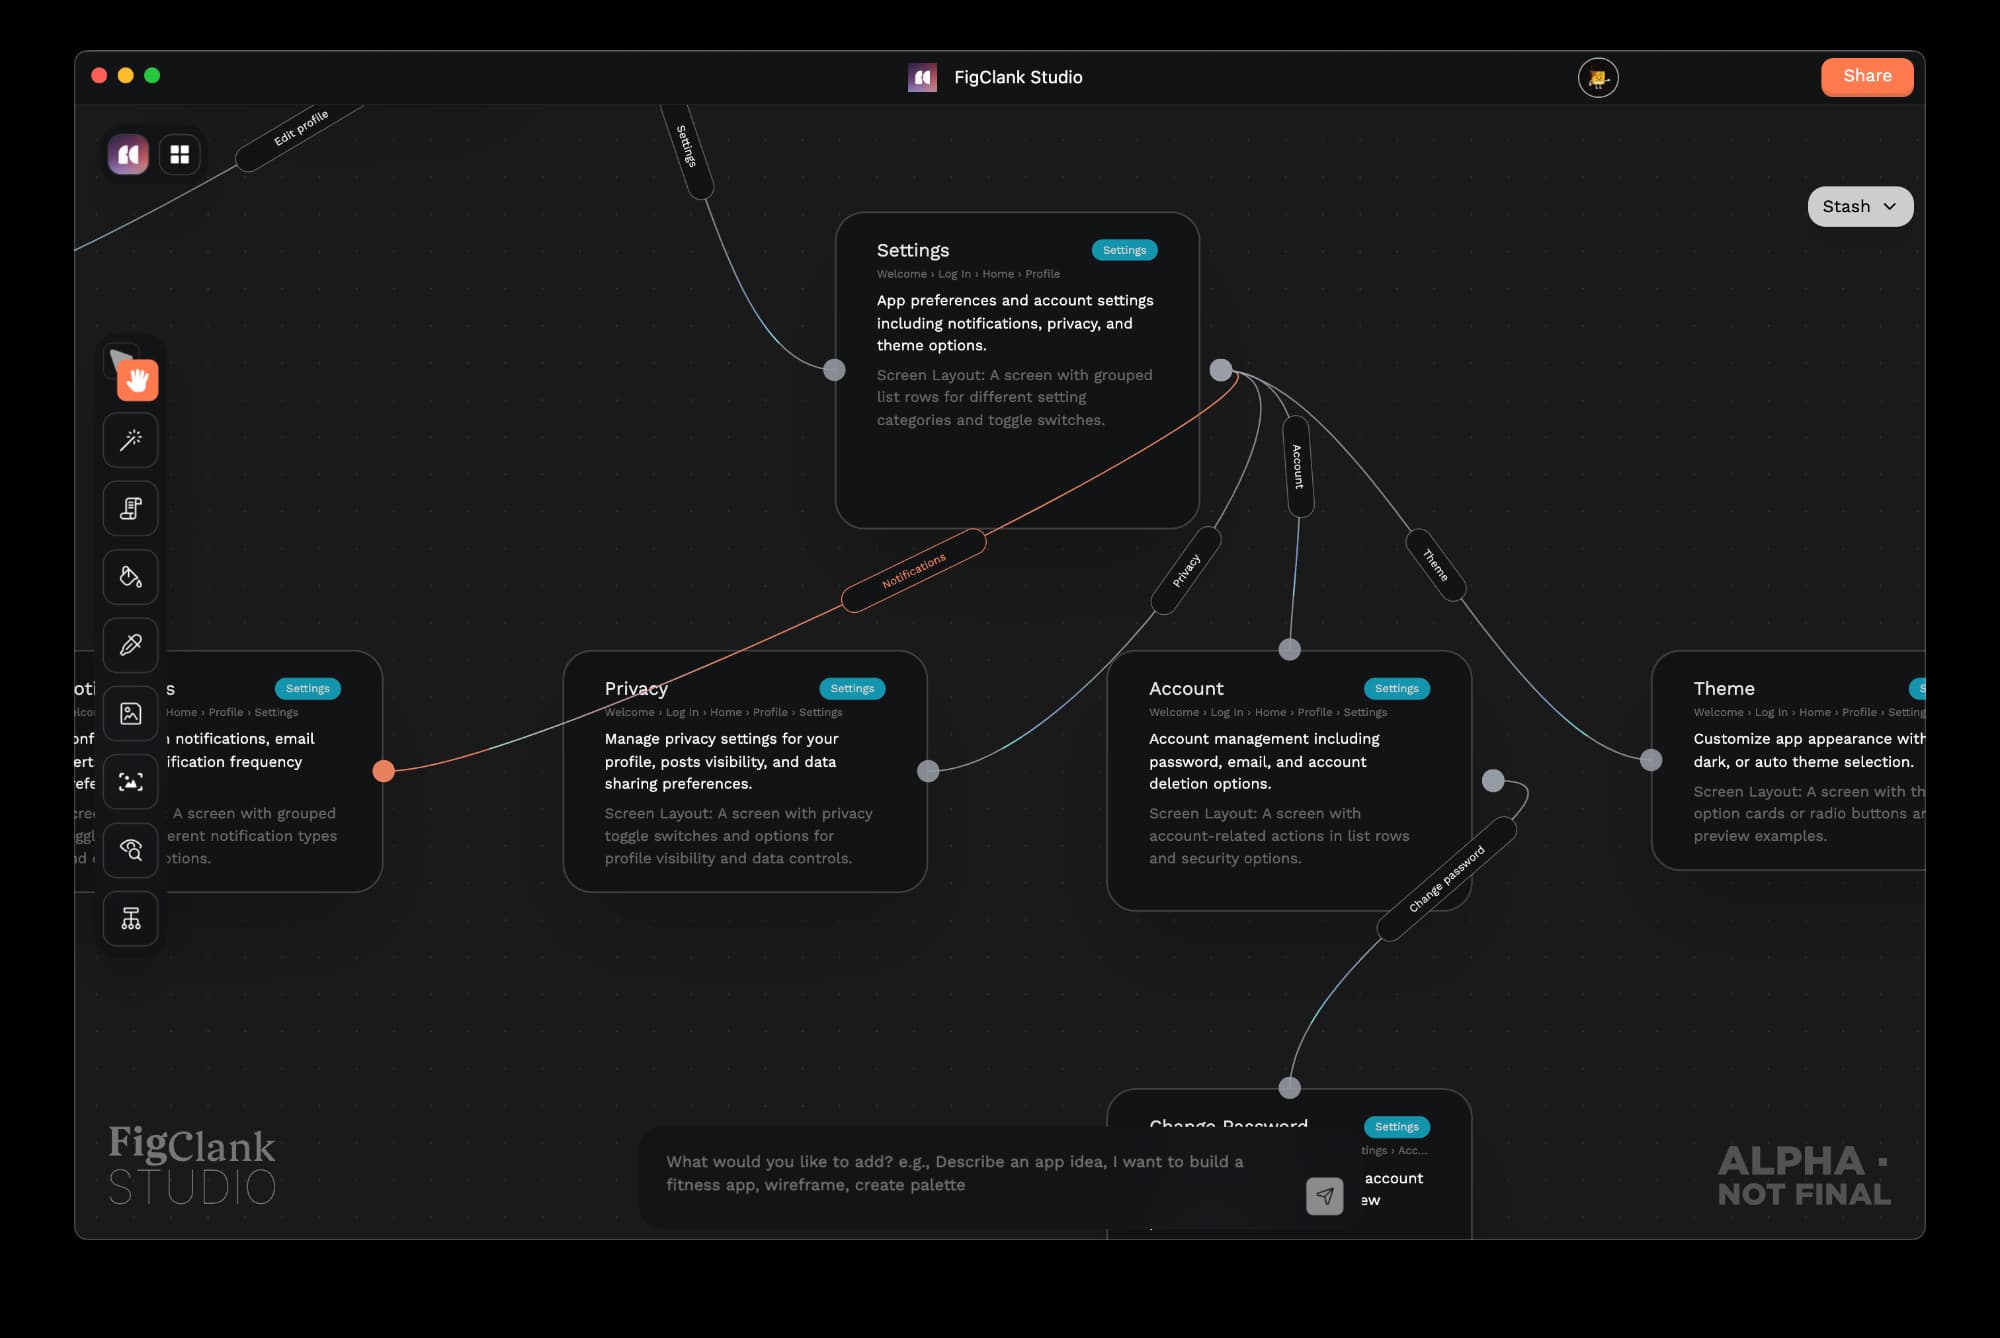Select the eyedropper tool

[131, 645]
